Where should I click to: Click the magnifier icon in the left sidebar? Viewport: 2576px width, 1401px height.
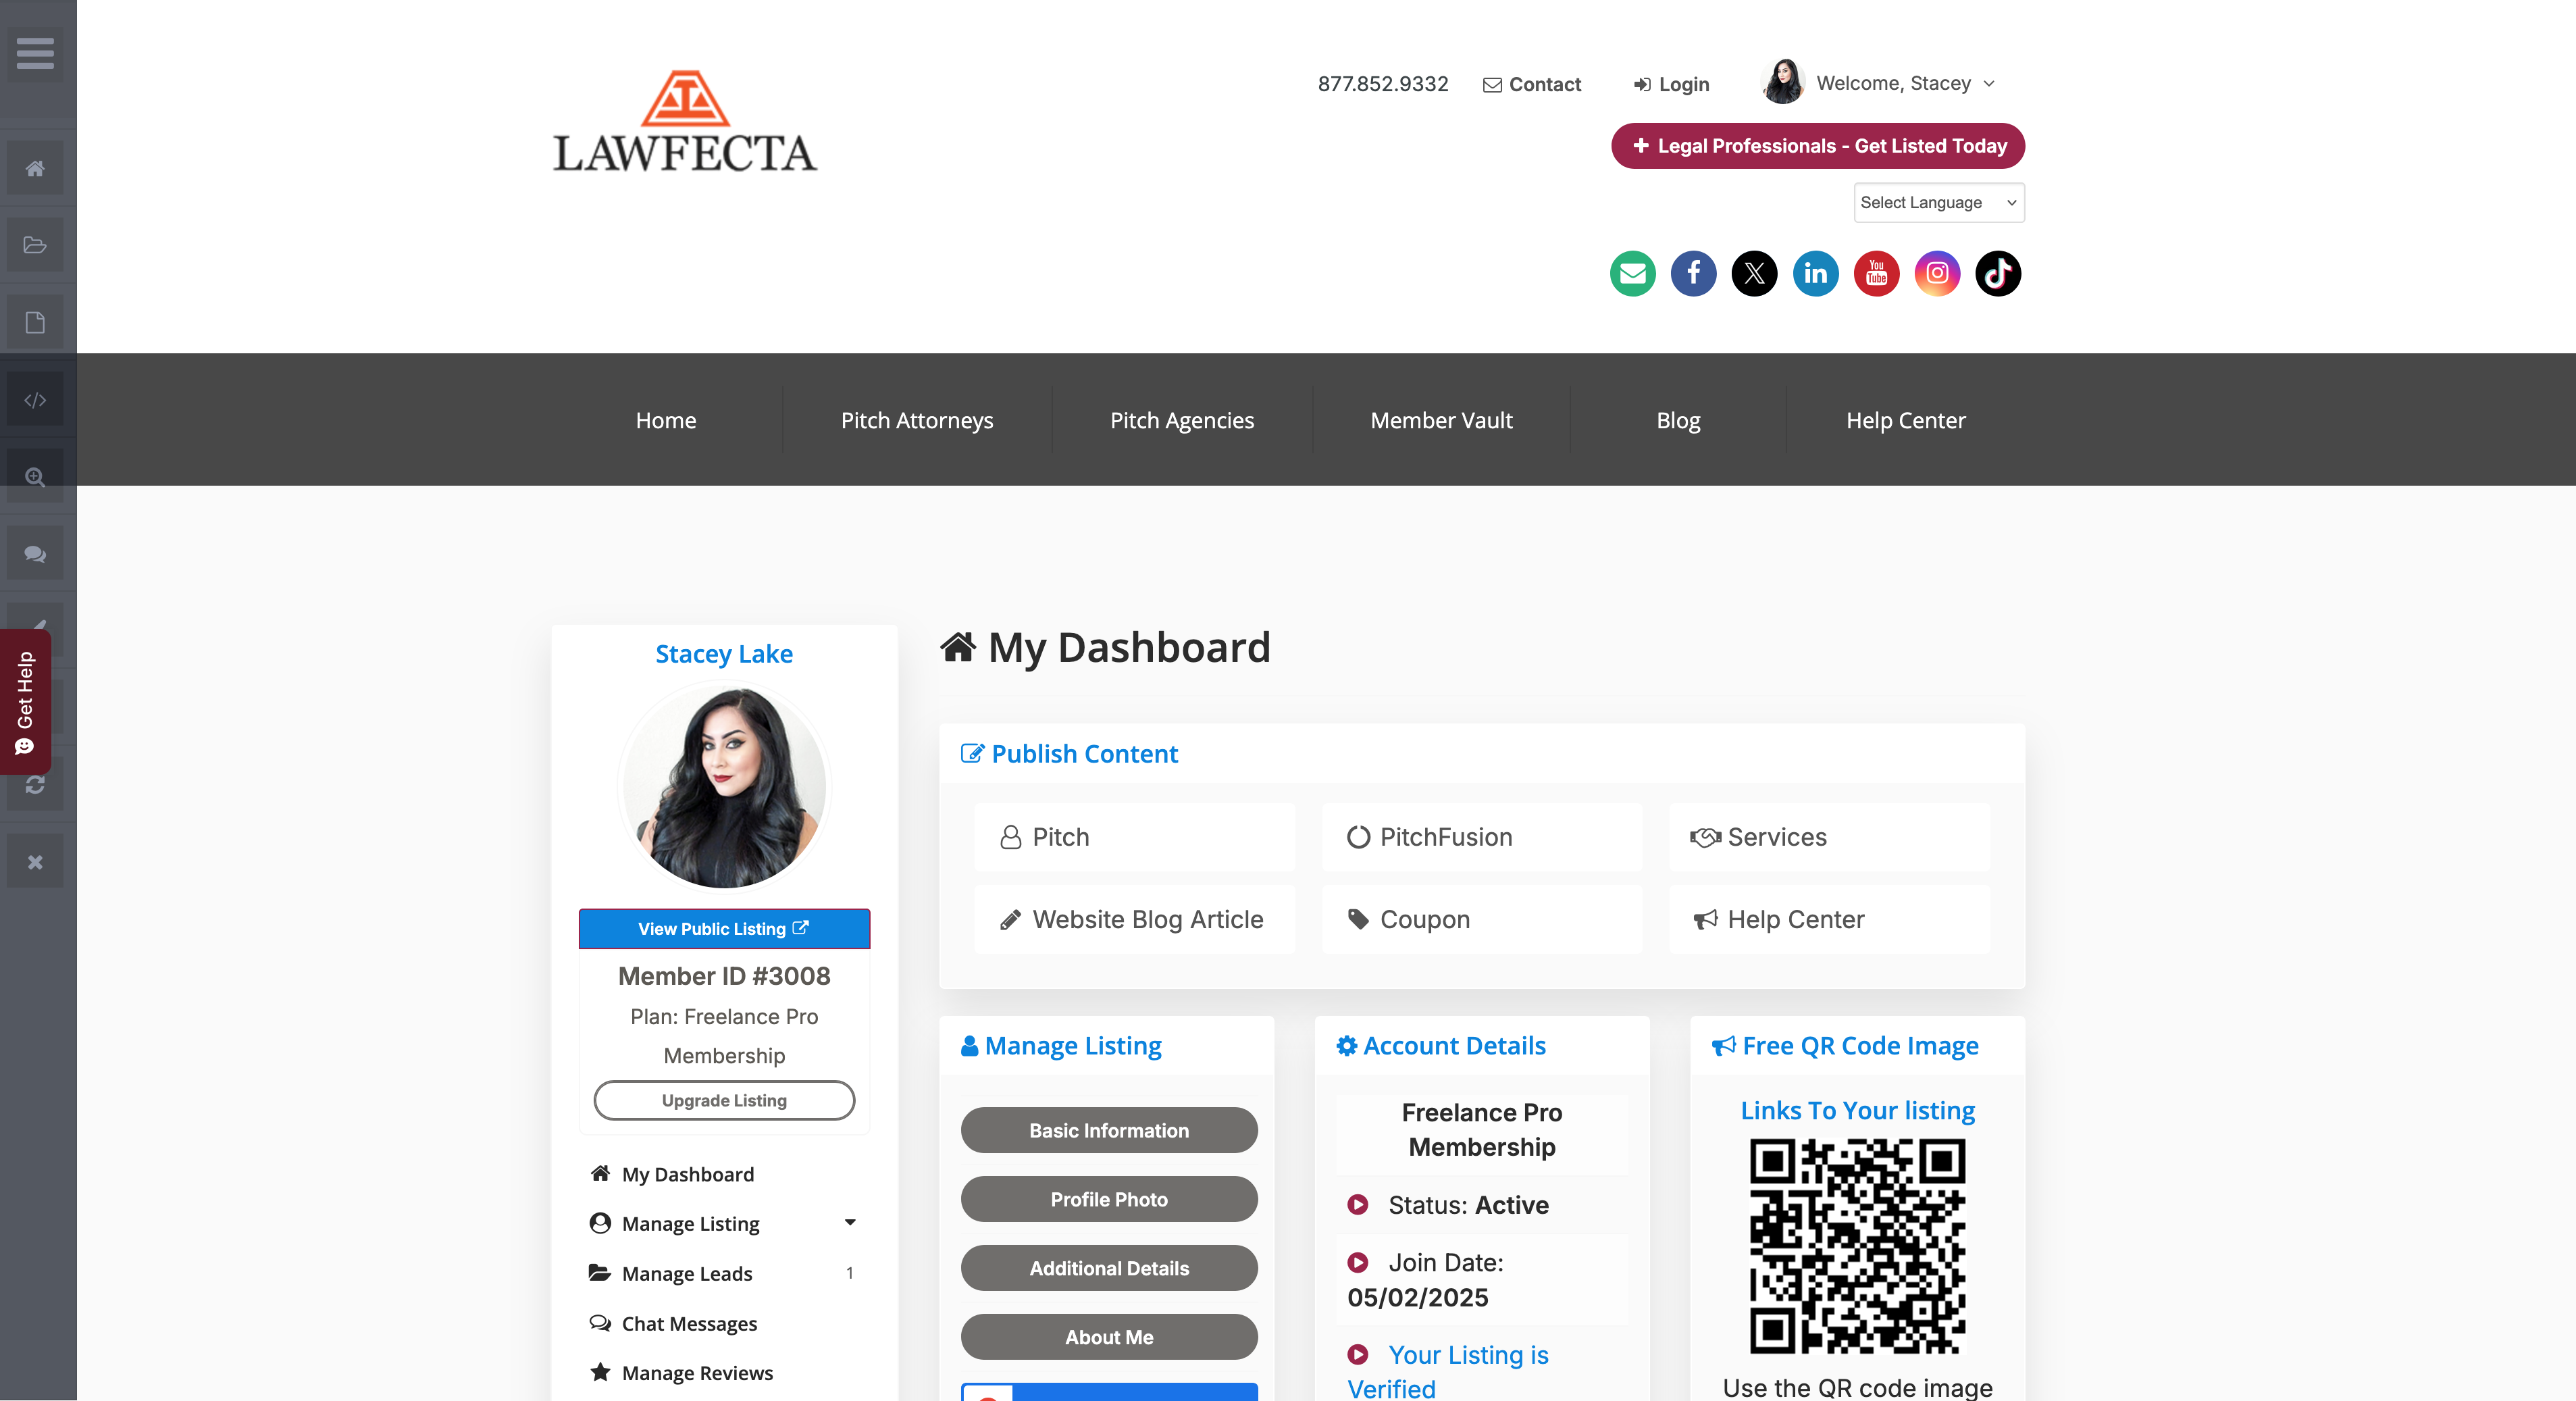(35, 475)
